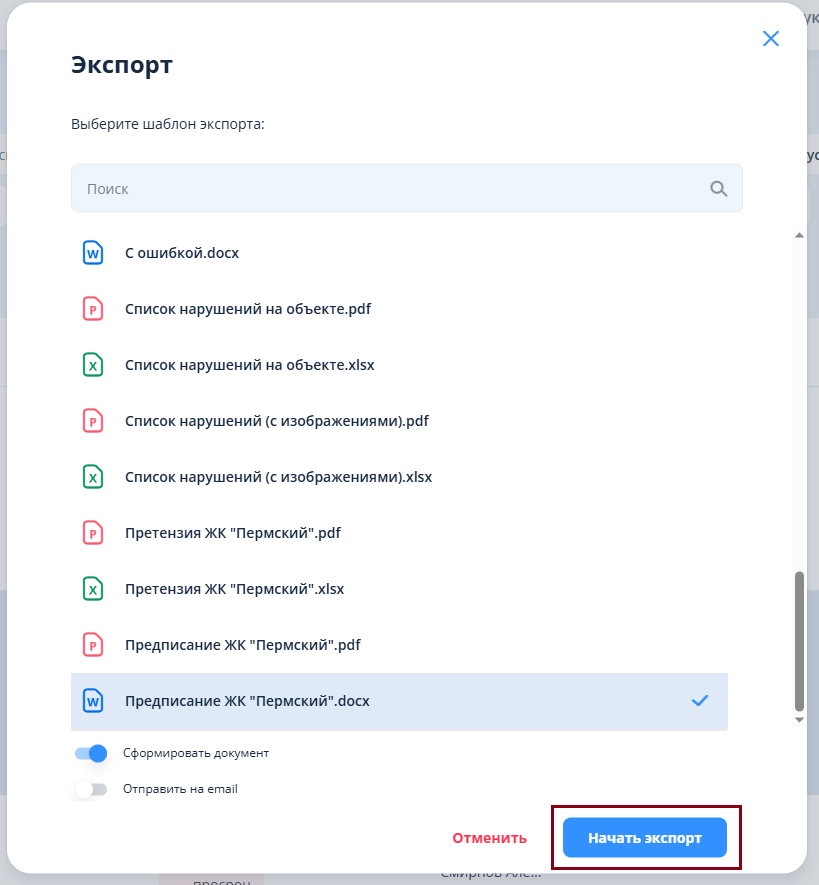Click the Начать экспорт button

tap(645, 838)
